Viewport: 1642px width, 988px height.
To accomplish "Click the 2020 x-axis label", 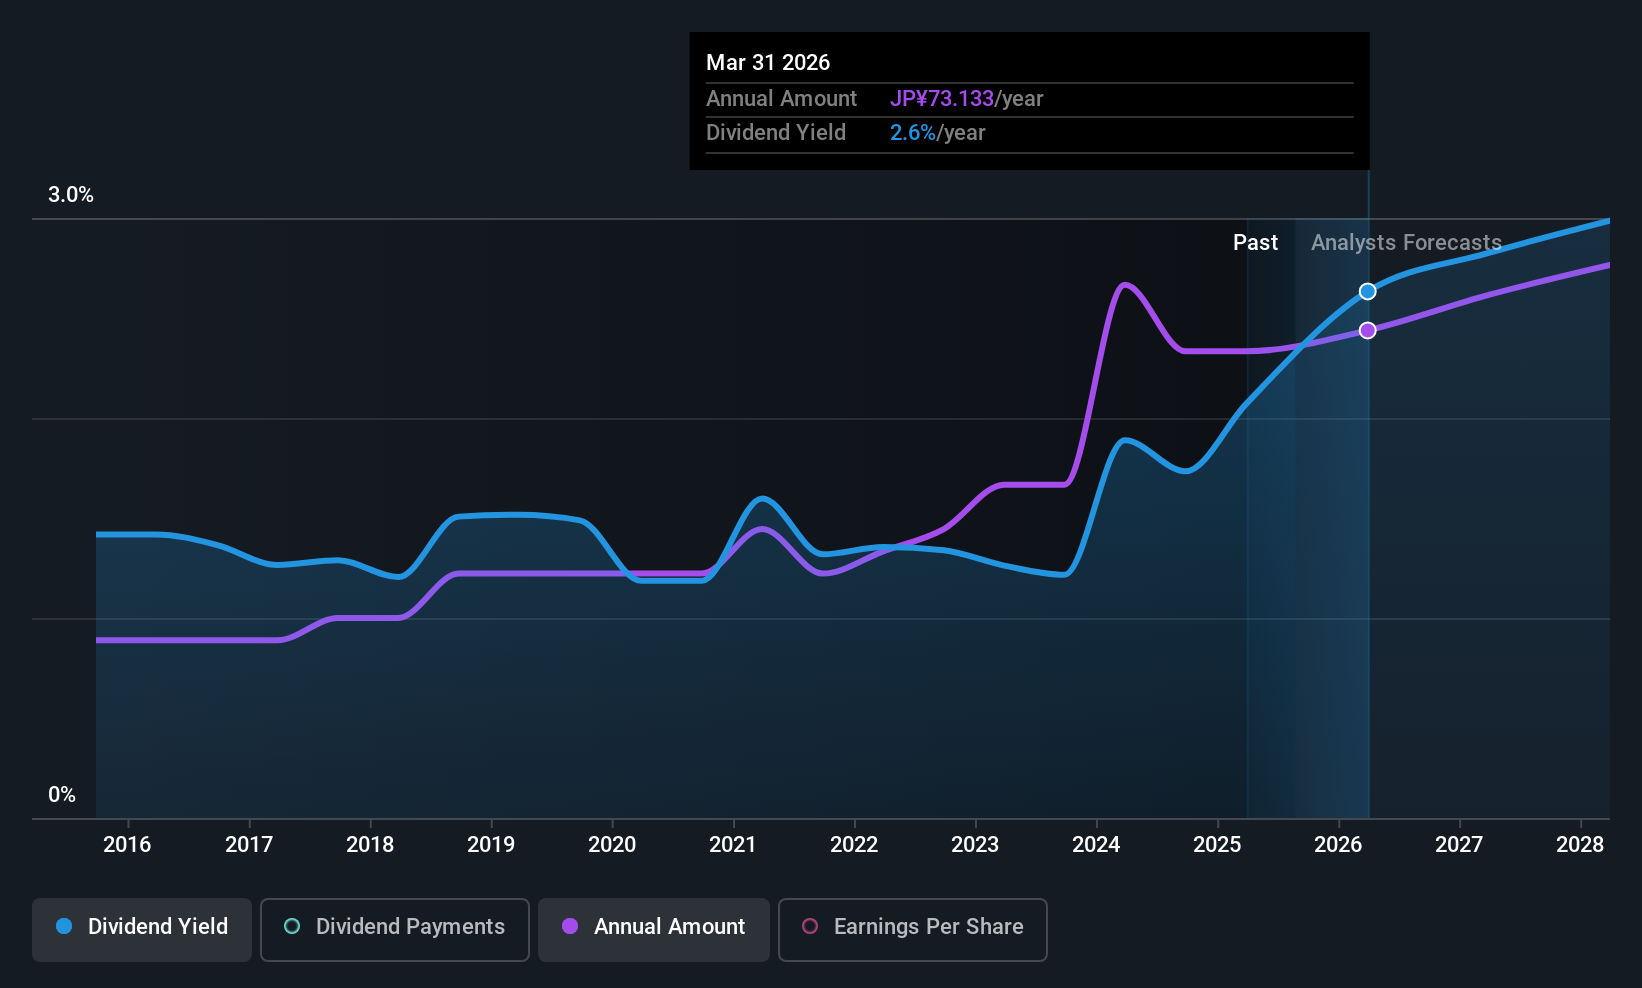I will coord(612,844).
